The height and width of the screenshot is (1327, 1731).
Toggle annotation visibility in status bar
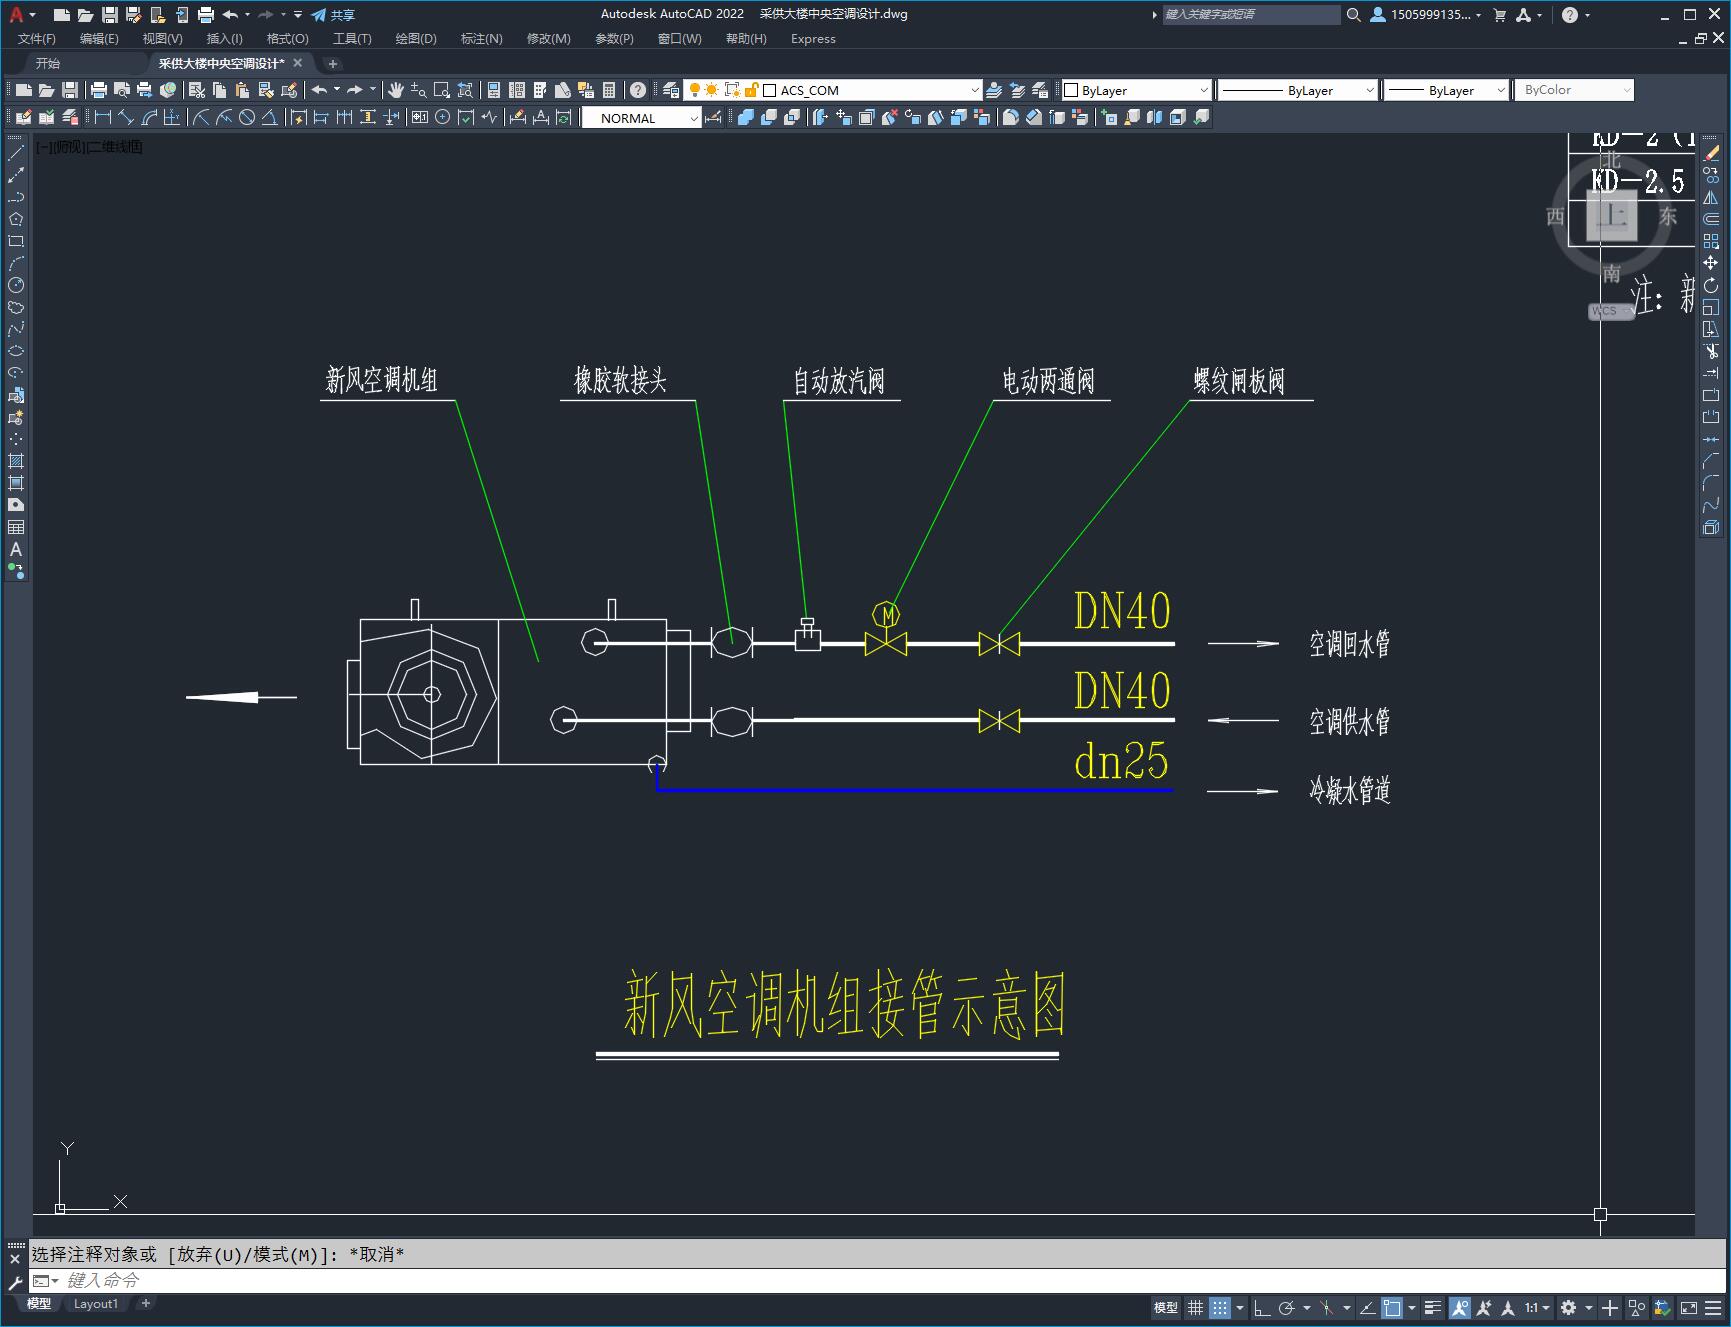pos(1460,1307)
